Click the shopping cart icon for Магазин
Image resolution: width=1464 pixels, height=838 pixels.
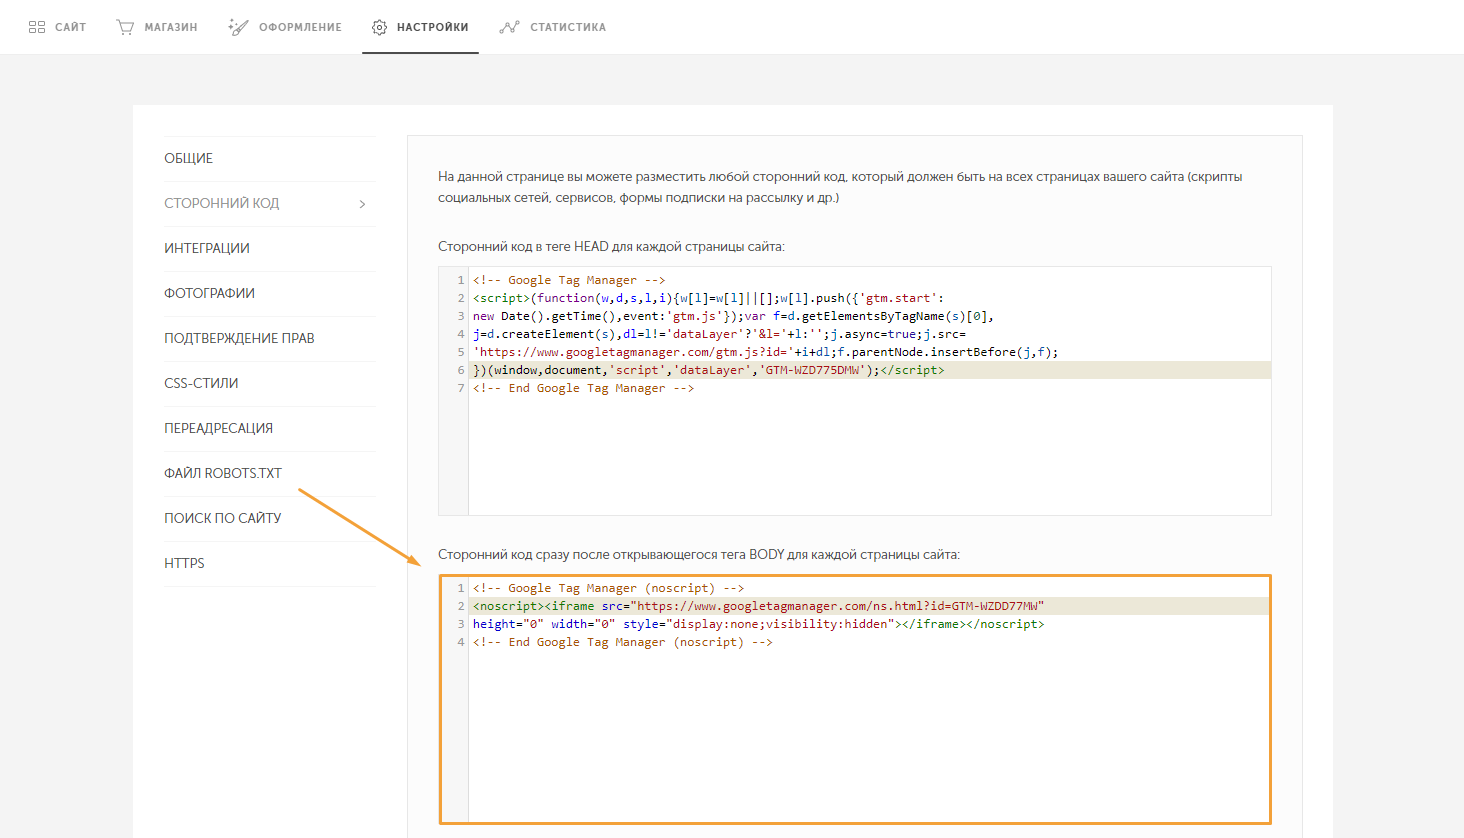[125, 27]
